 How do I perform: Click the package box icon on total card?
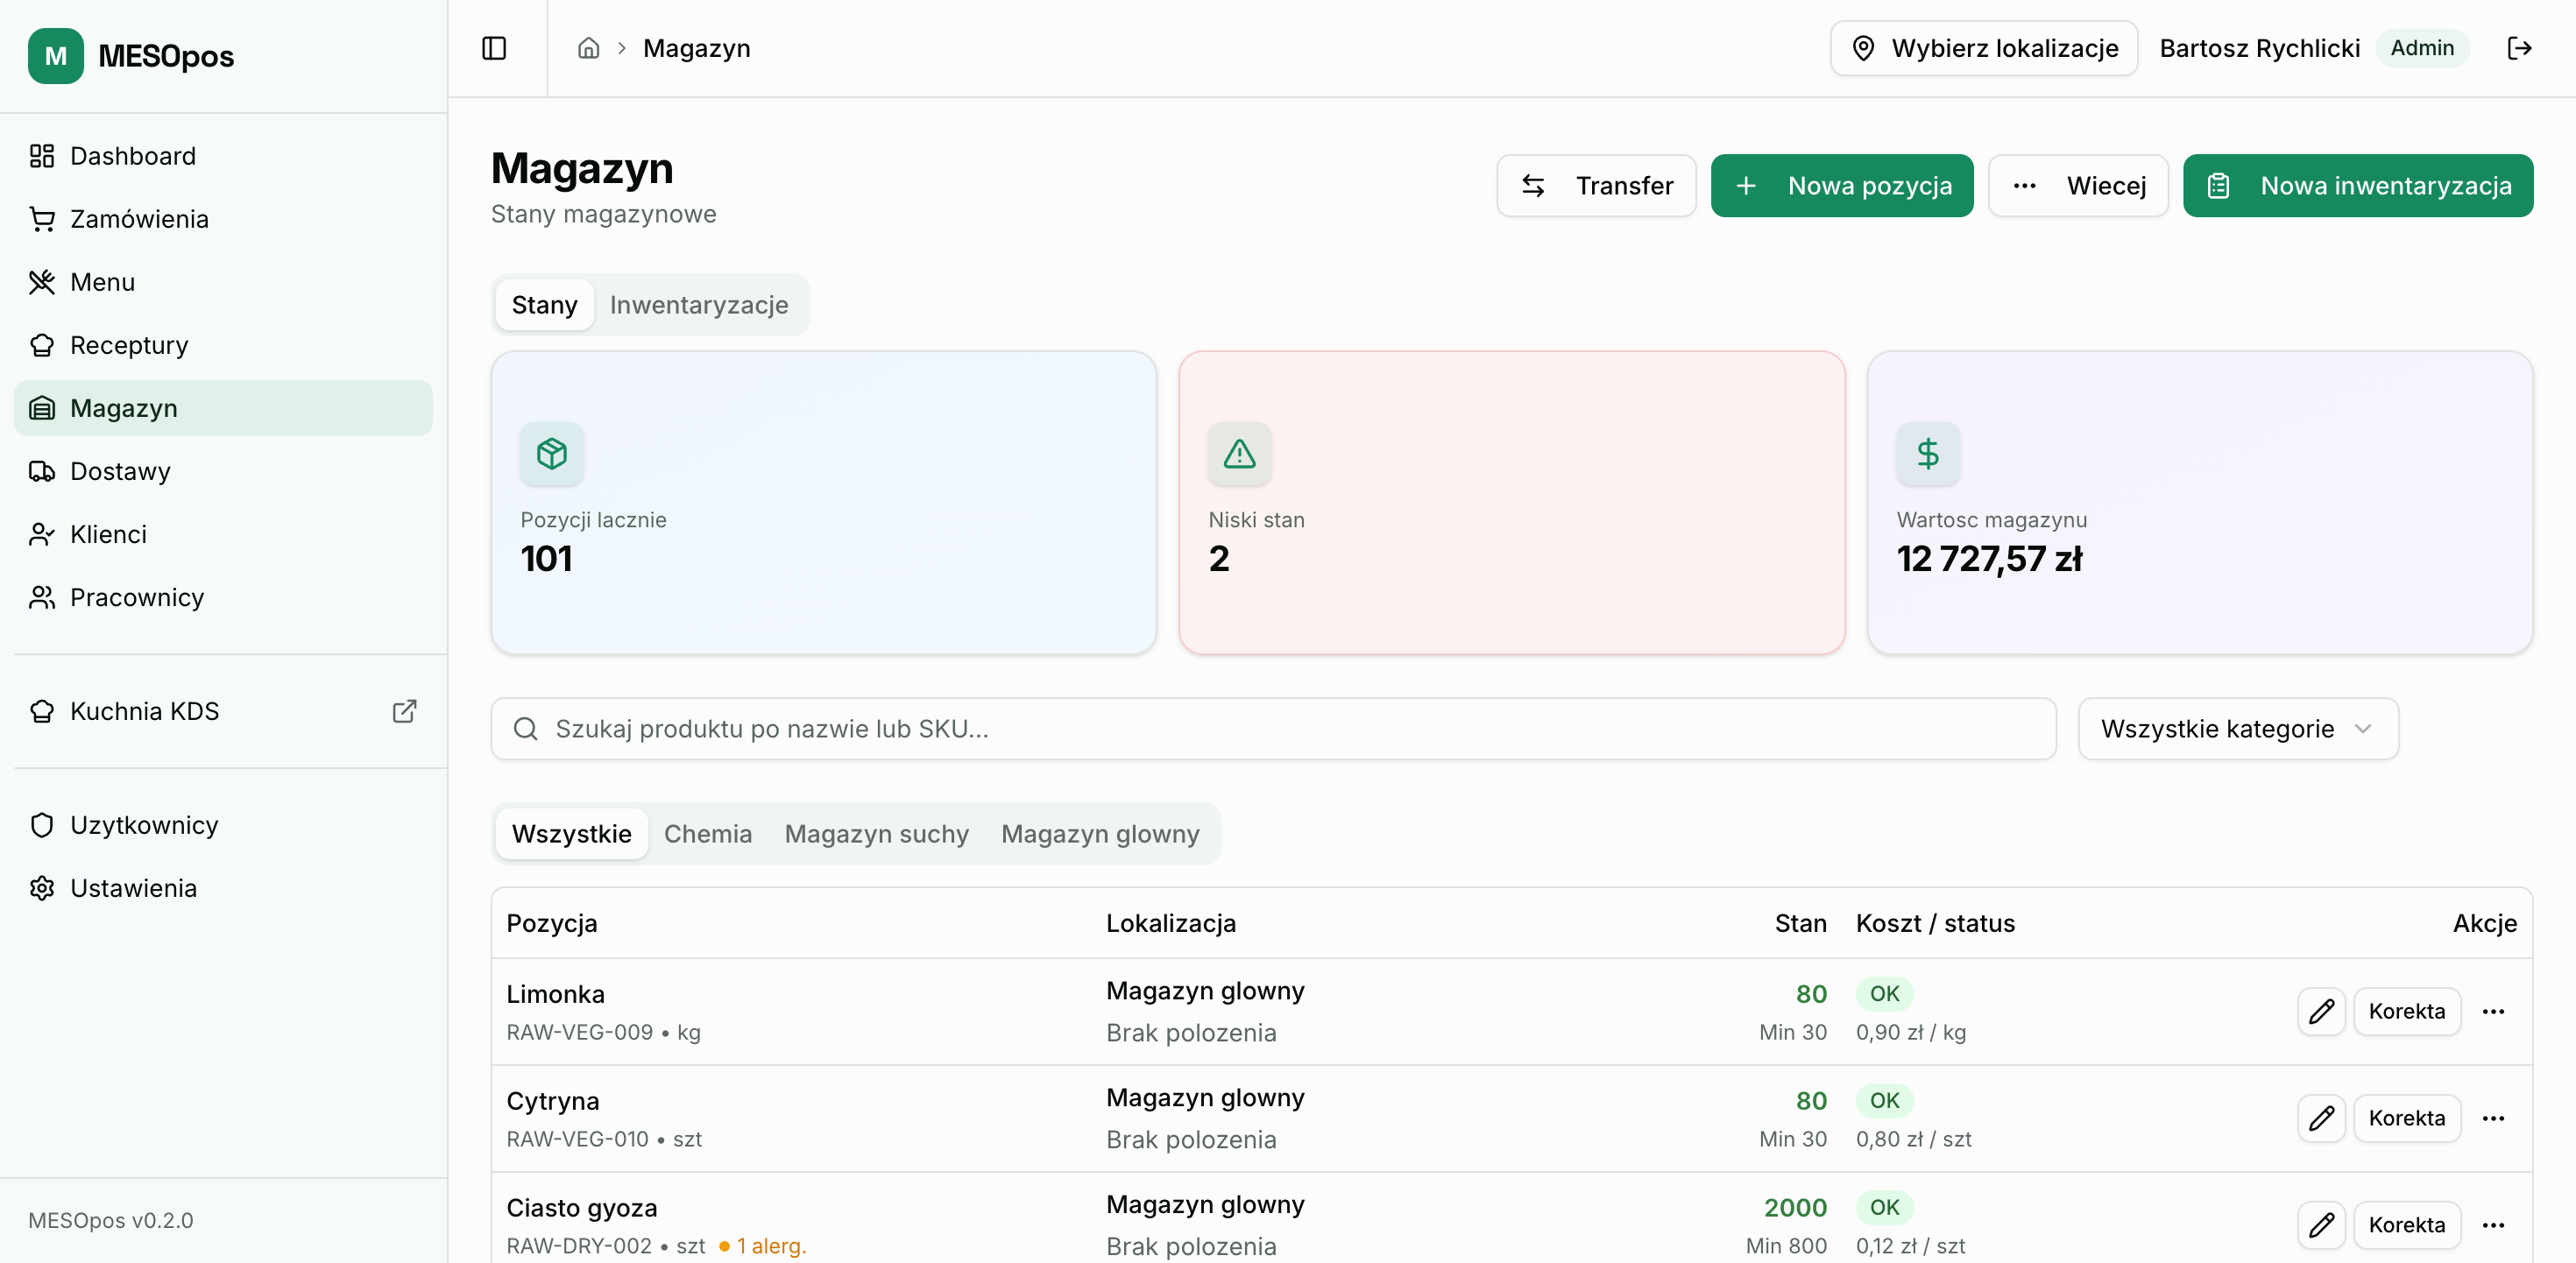coord(552,454)
